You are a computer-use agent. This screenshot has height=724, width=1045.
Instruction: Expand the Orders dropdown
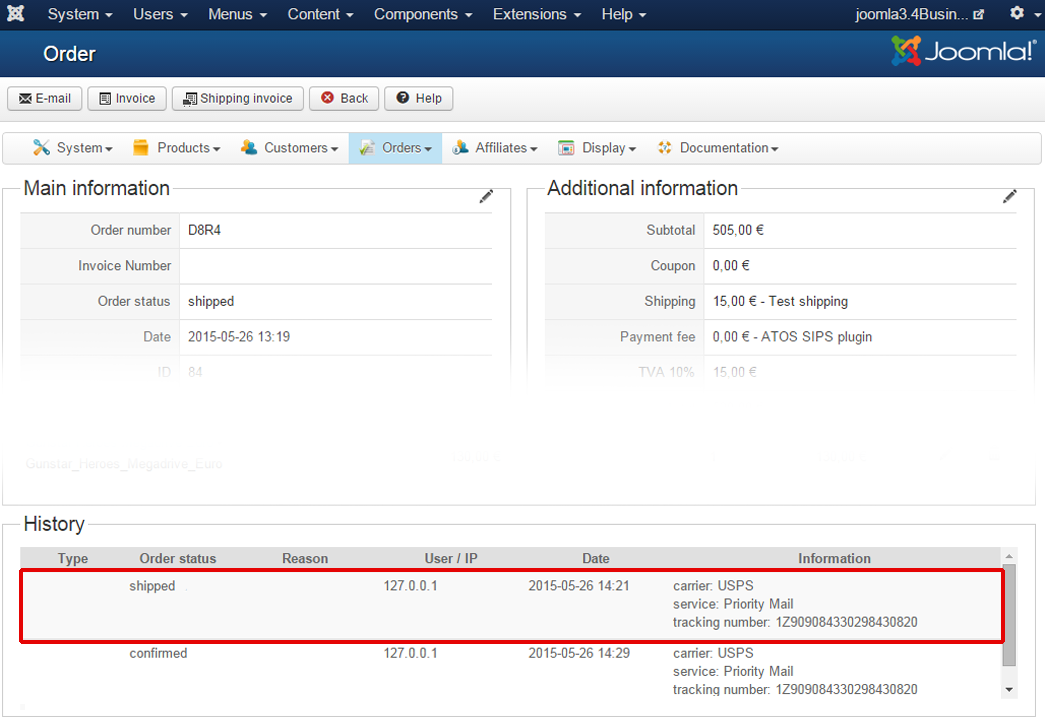395,148
